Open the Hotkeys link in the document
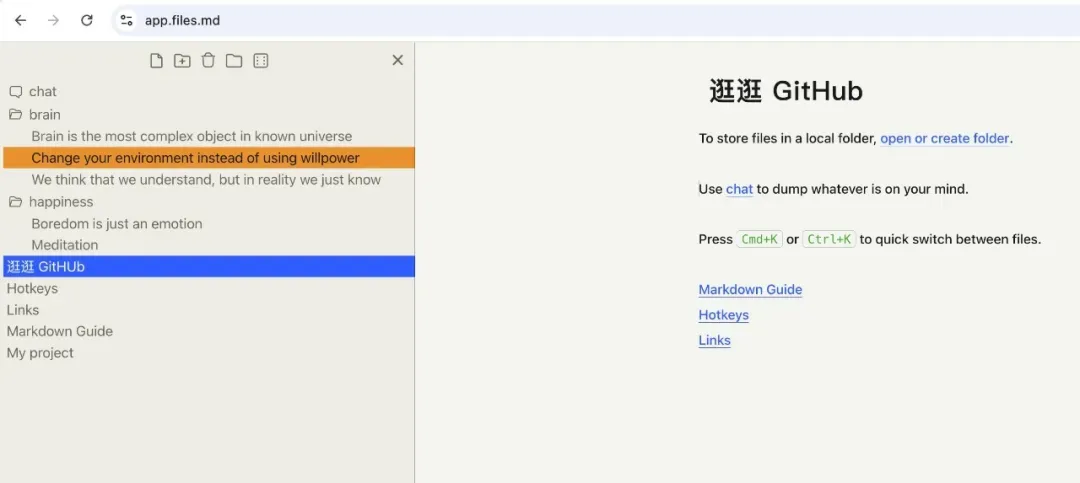The height and width of the screenshot is (483, 1080). [x=723, y=315]
